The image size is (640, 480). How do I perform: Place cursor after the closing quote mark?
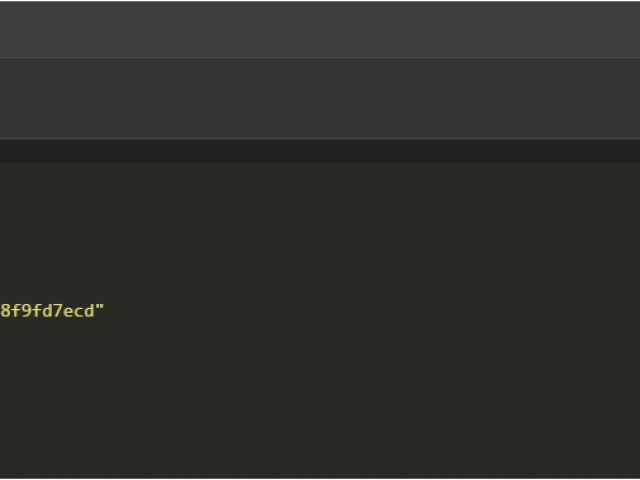pos(105,311)
